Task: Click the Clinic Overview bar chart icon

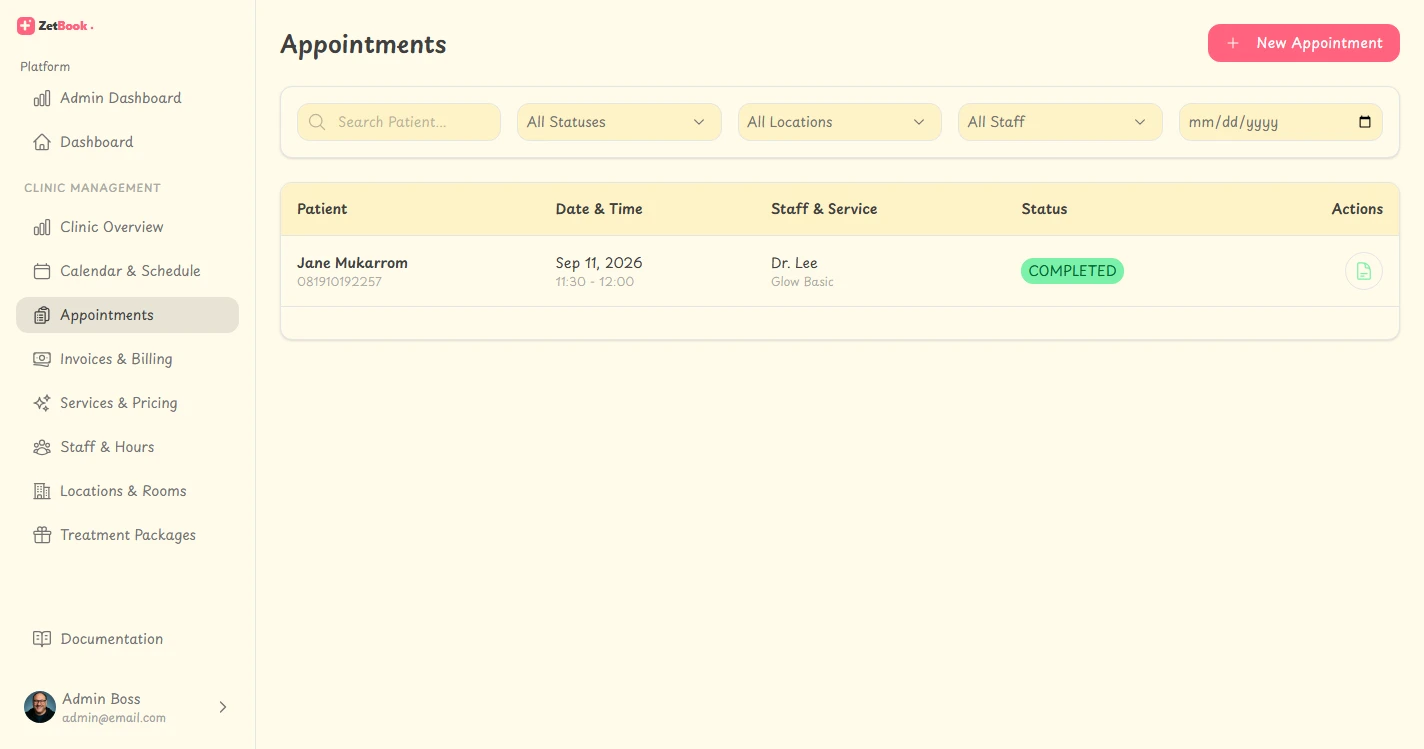Action: pyautogui.click(x=42, y=227)
